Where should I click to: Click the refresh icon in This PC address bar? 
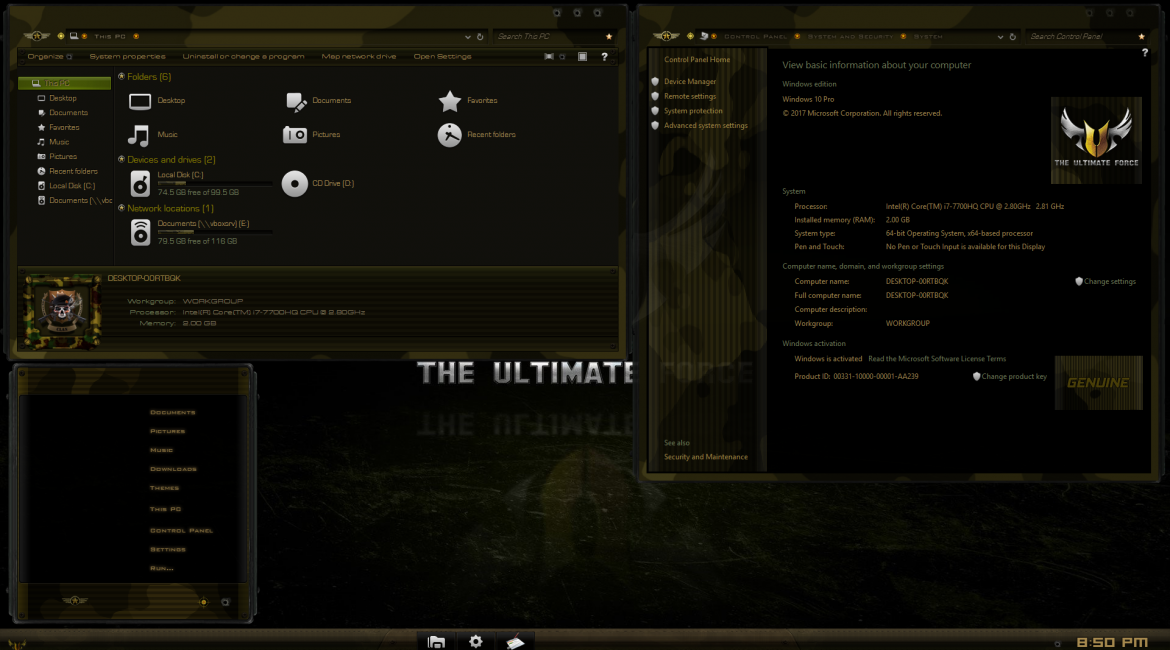click(x=480, y=37)
